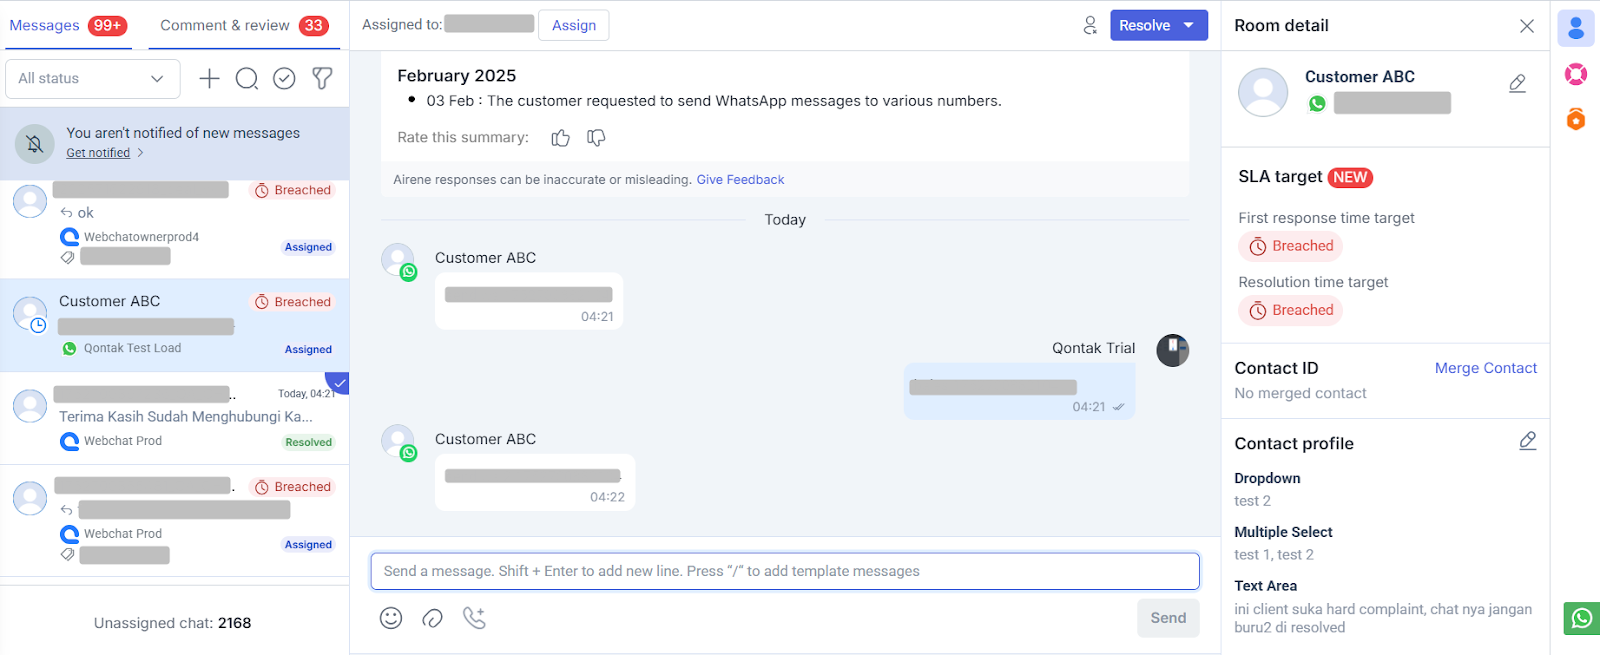Open the search icon in chat list
Viewport: 1600px width, 655px height.
click(247, 79)
